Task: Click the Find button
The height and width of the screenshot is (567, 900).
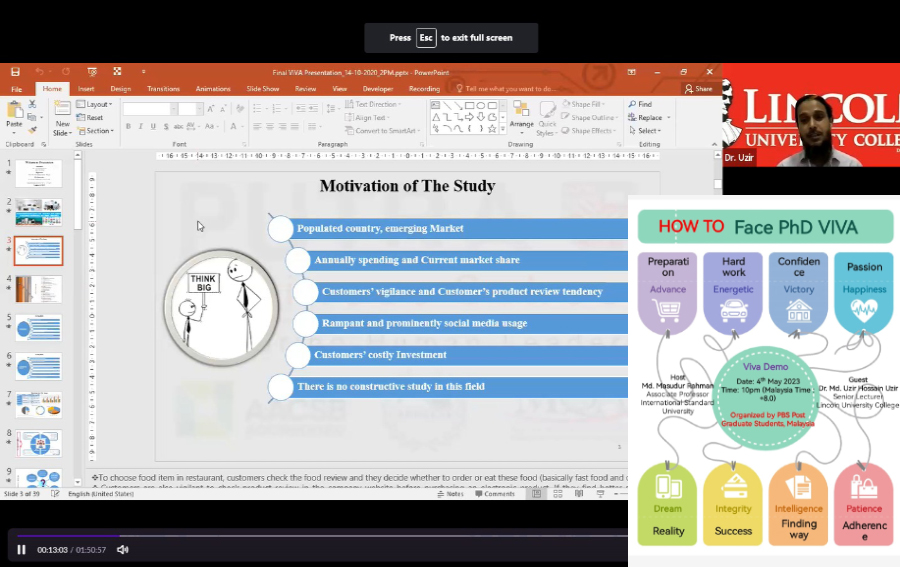Action: (x=640, y=104)
